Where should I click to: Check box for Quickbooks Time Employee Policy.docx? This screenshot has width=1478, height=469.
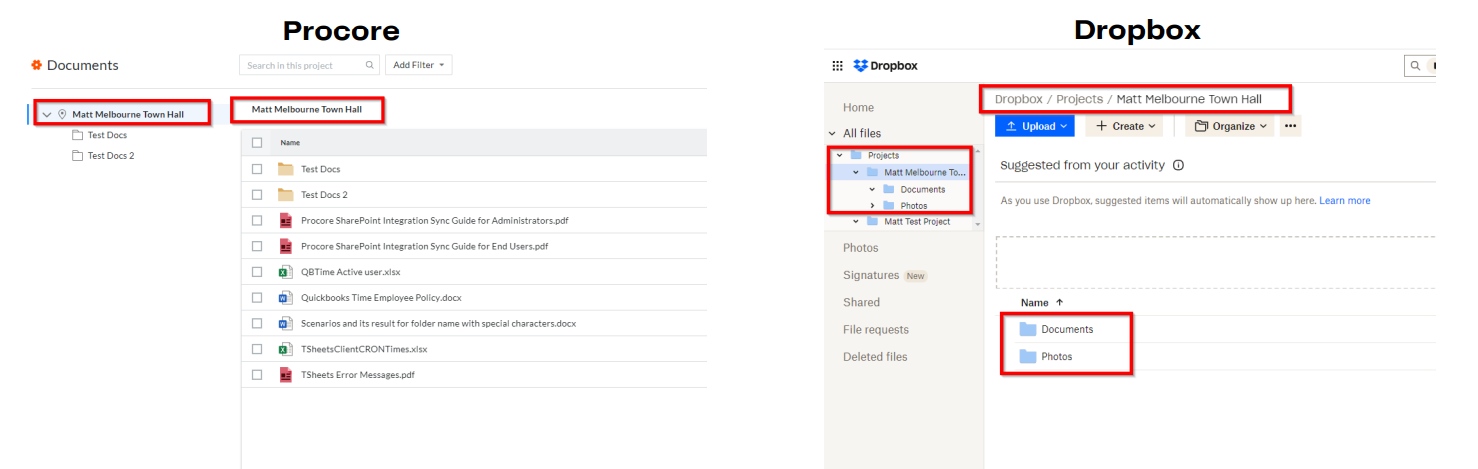click(257, 298)
